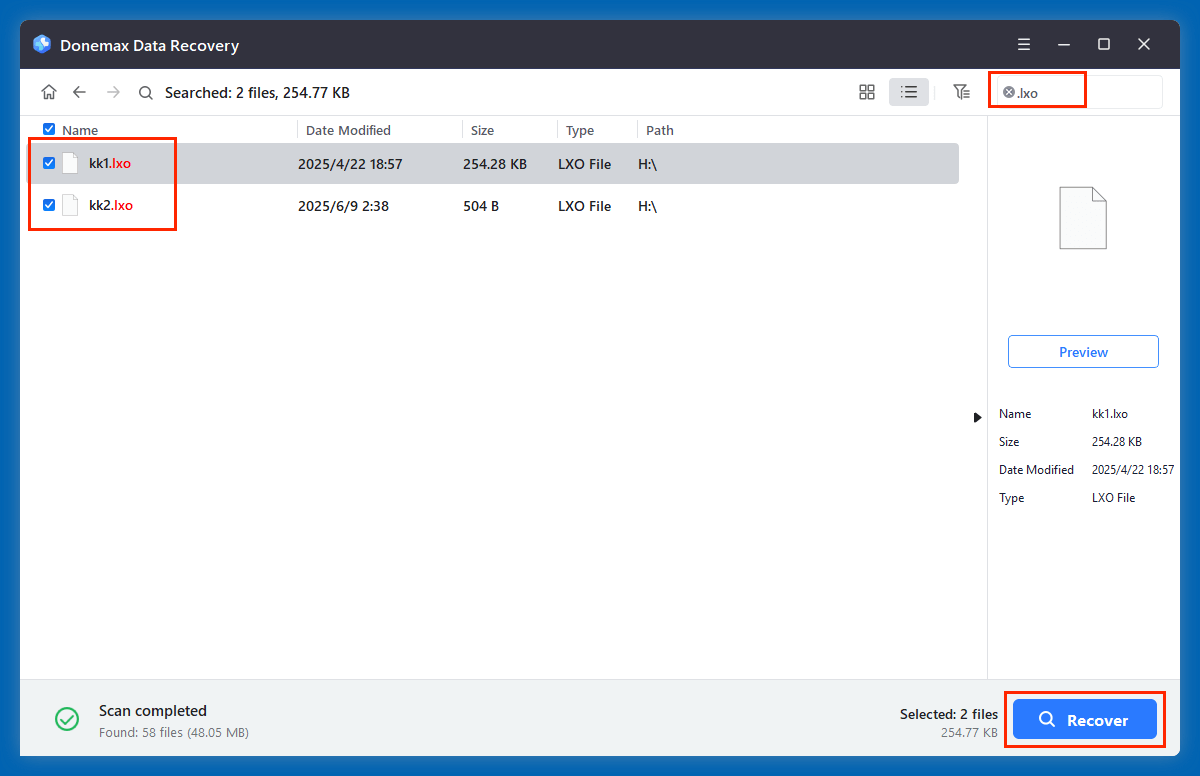The width and height of the screenshot is (1200, 776).
Task: Go back using the back arrow icon
Action: [80, 91]
